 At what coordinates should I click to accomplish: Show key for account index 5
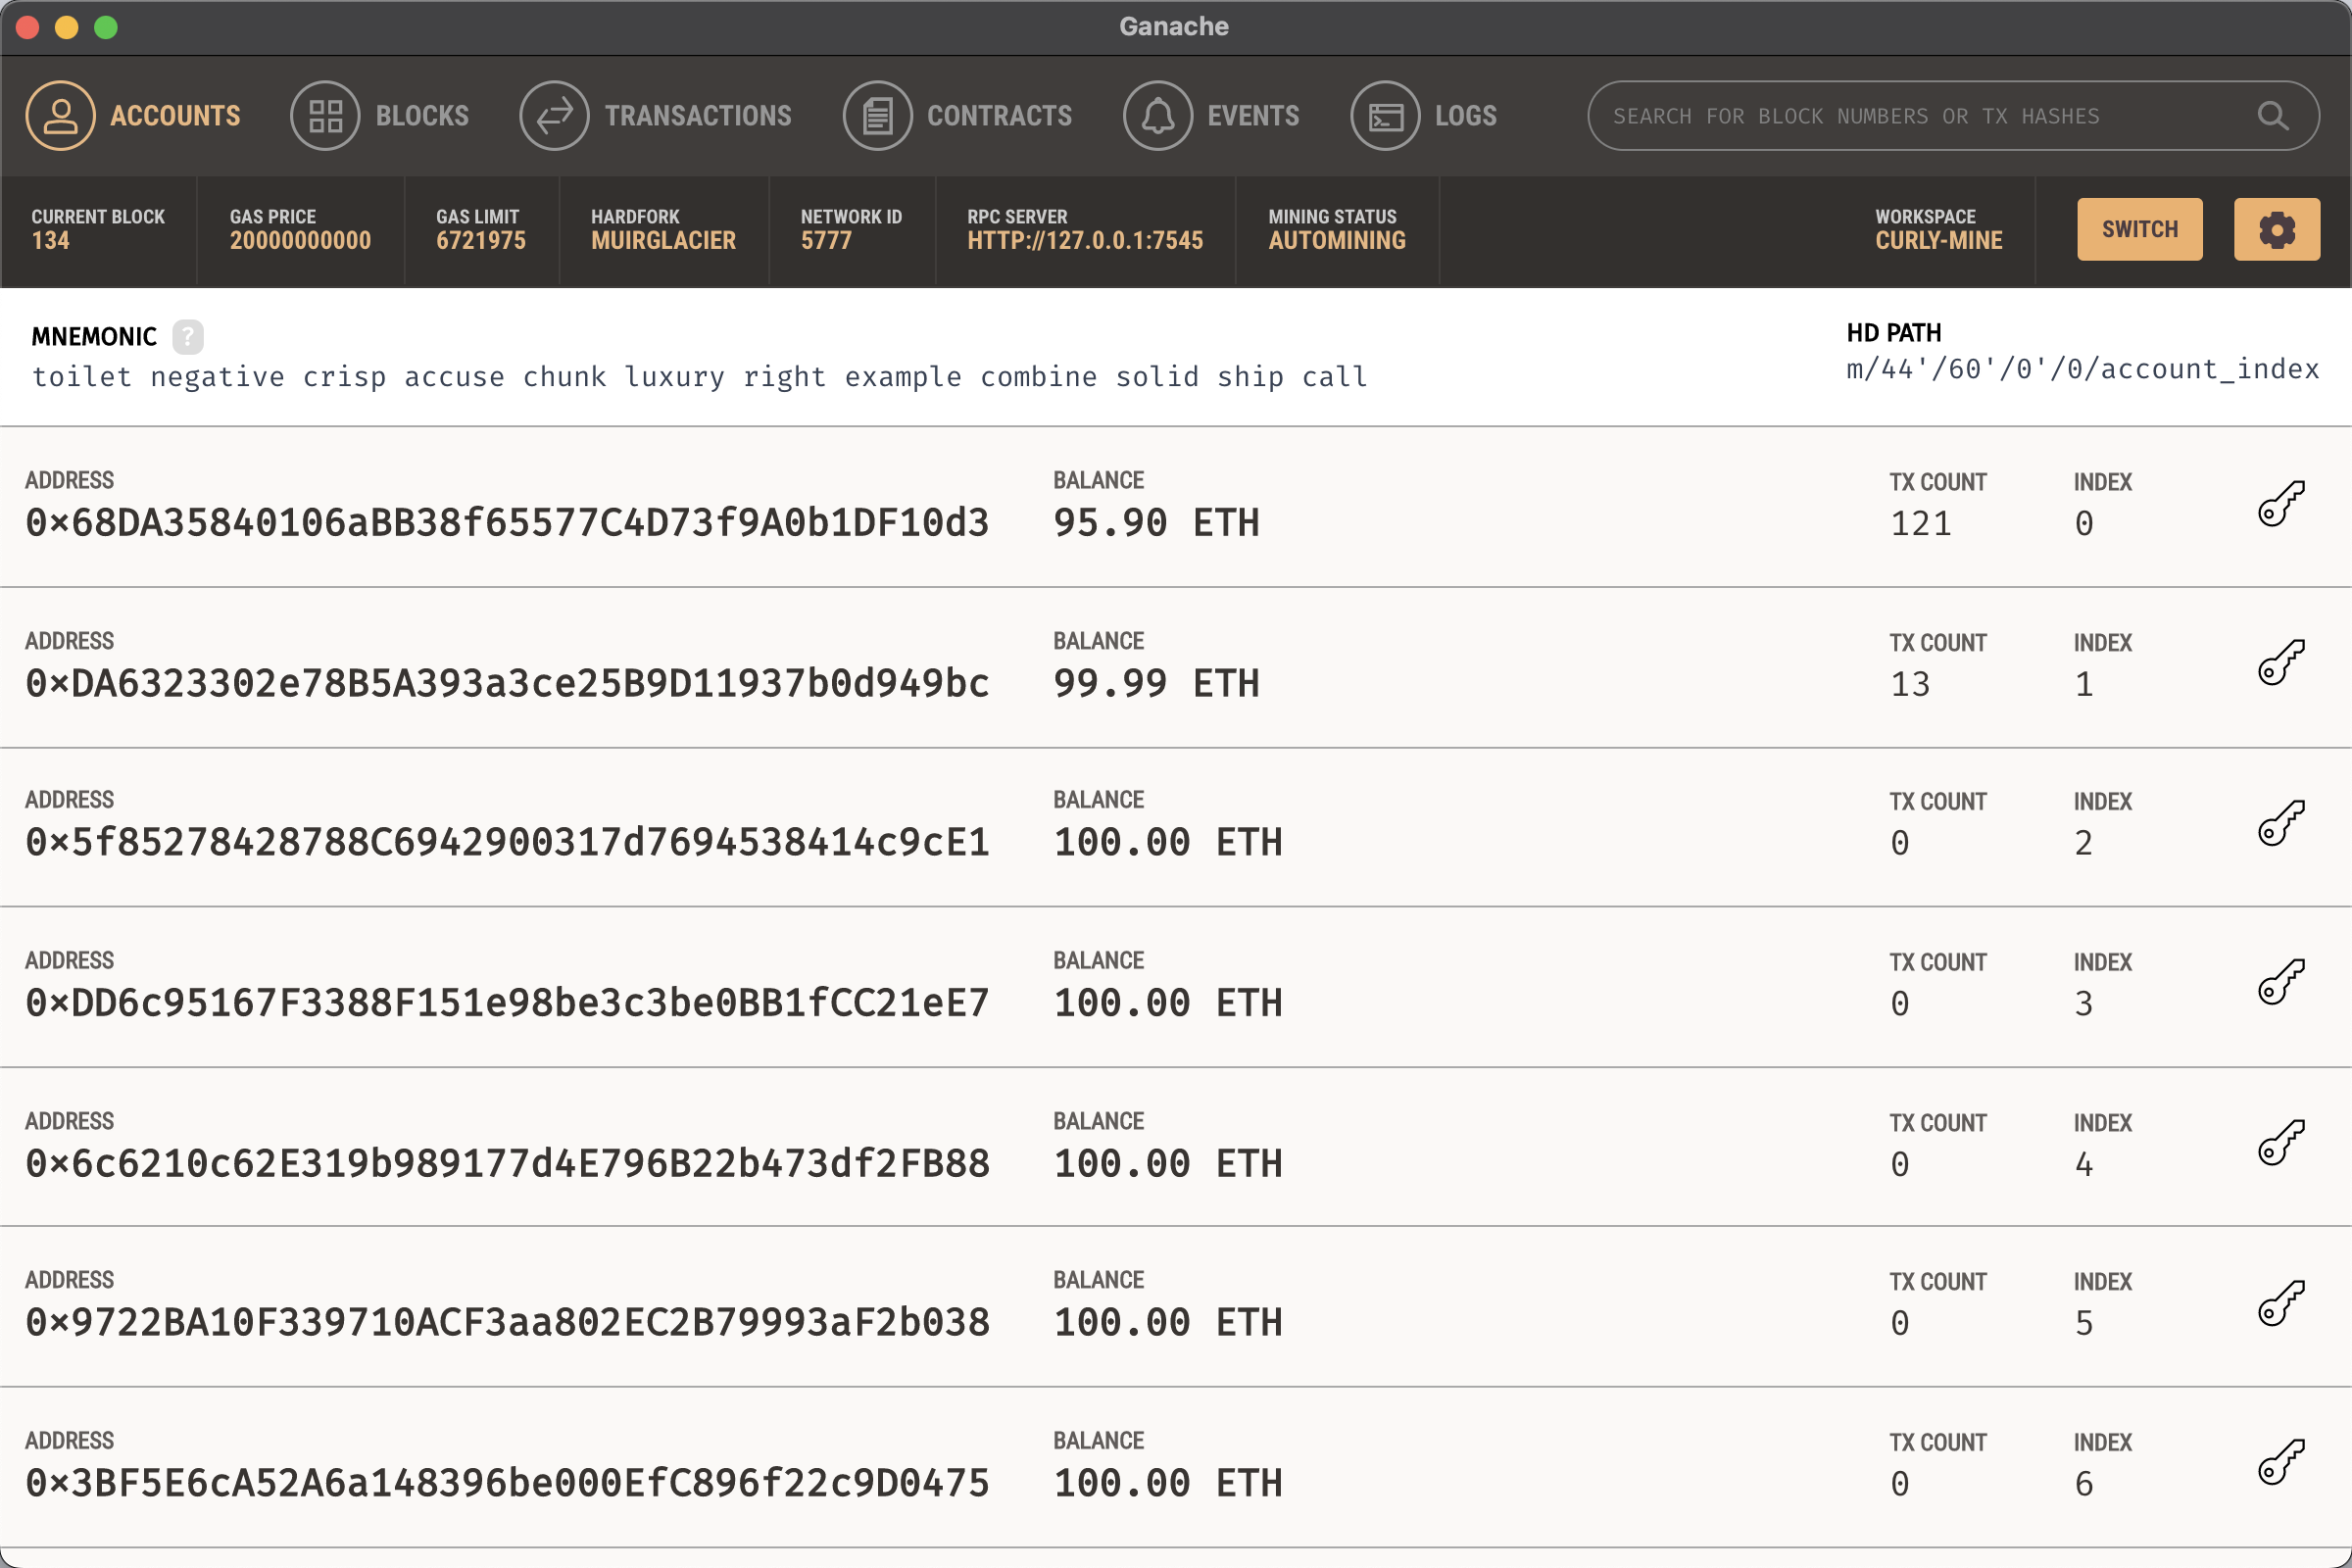2280,1303
